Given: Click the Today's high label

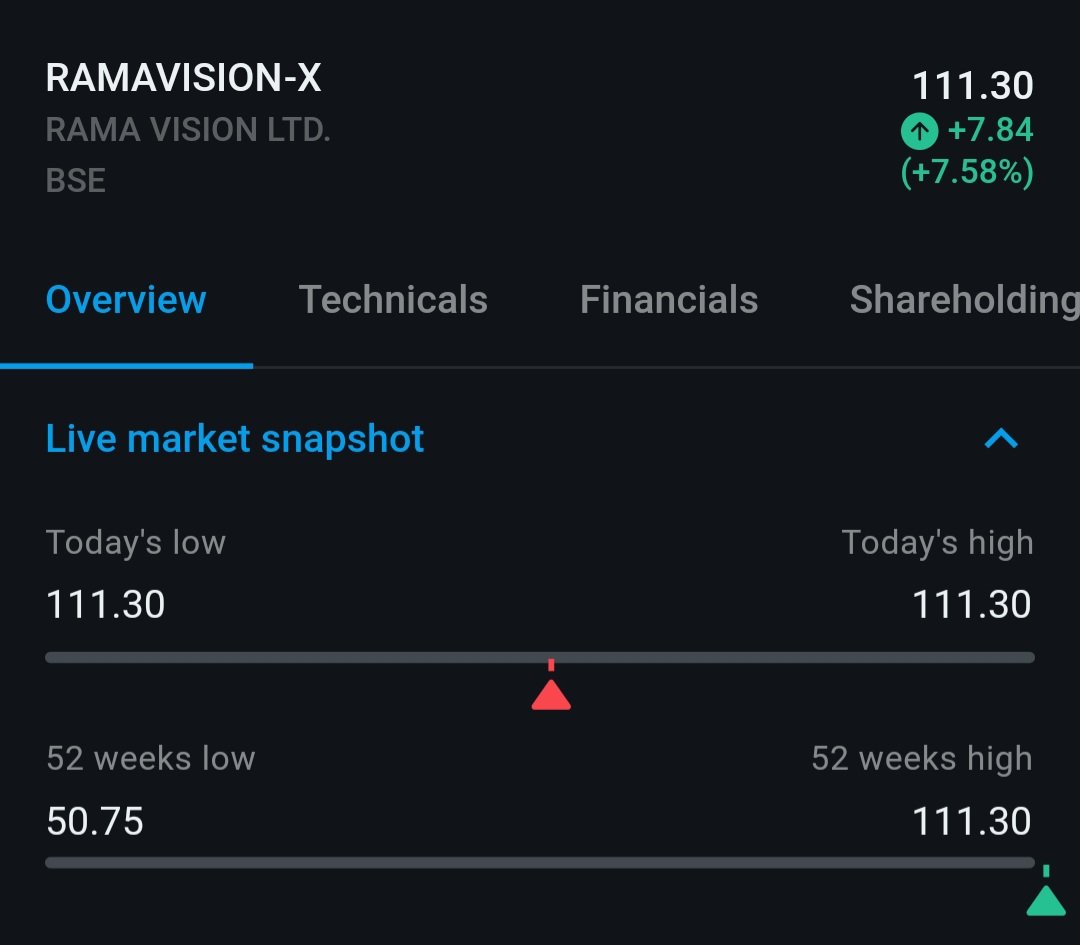Looking at the screenshot, I should [937, 543].
